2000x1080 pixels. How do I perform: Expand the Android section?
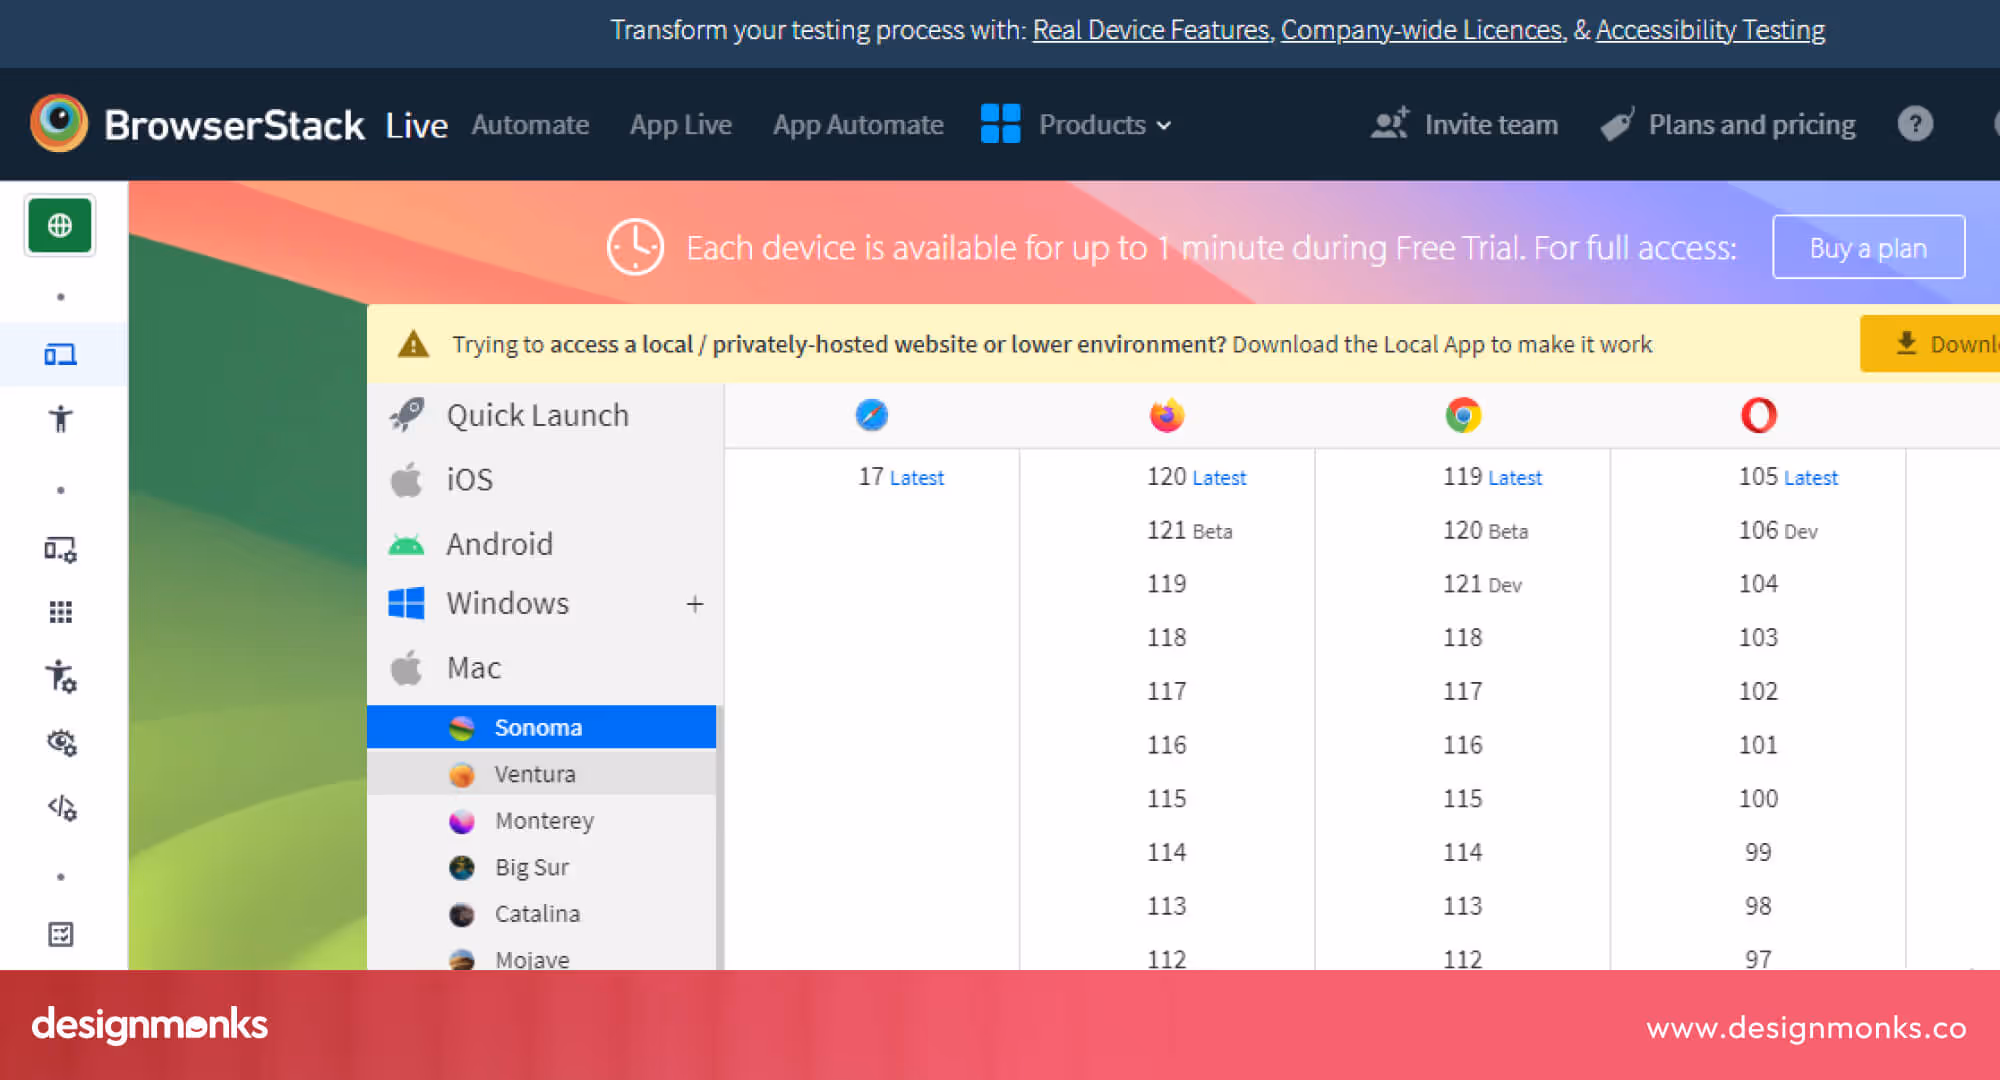pos(500,543)
